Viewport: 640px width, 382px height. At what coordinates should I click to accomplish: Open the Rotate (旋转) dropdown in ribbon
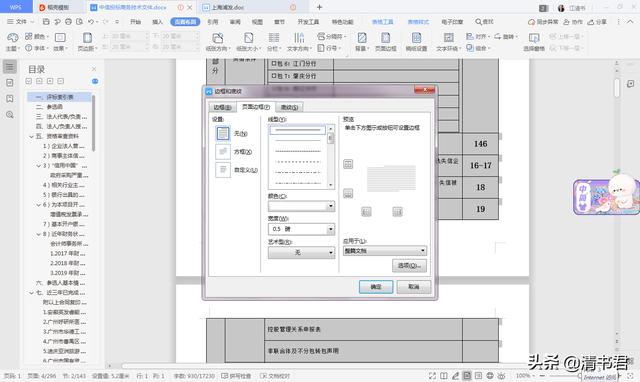tap(505, 36)
